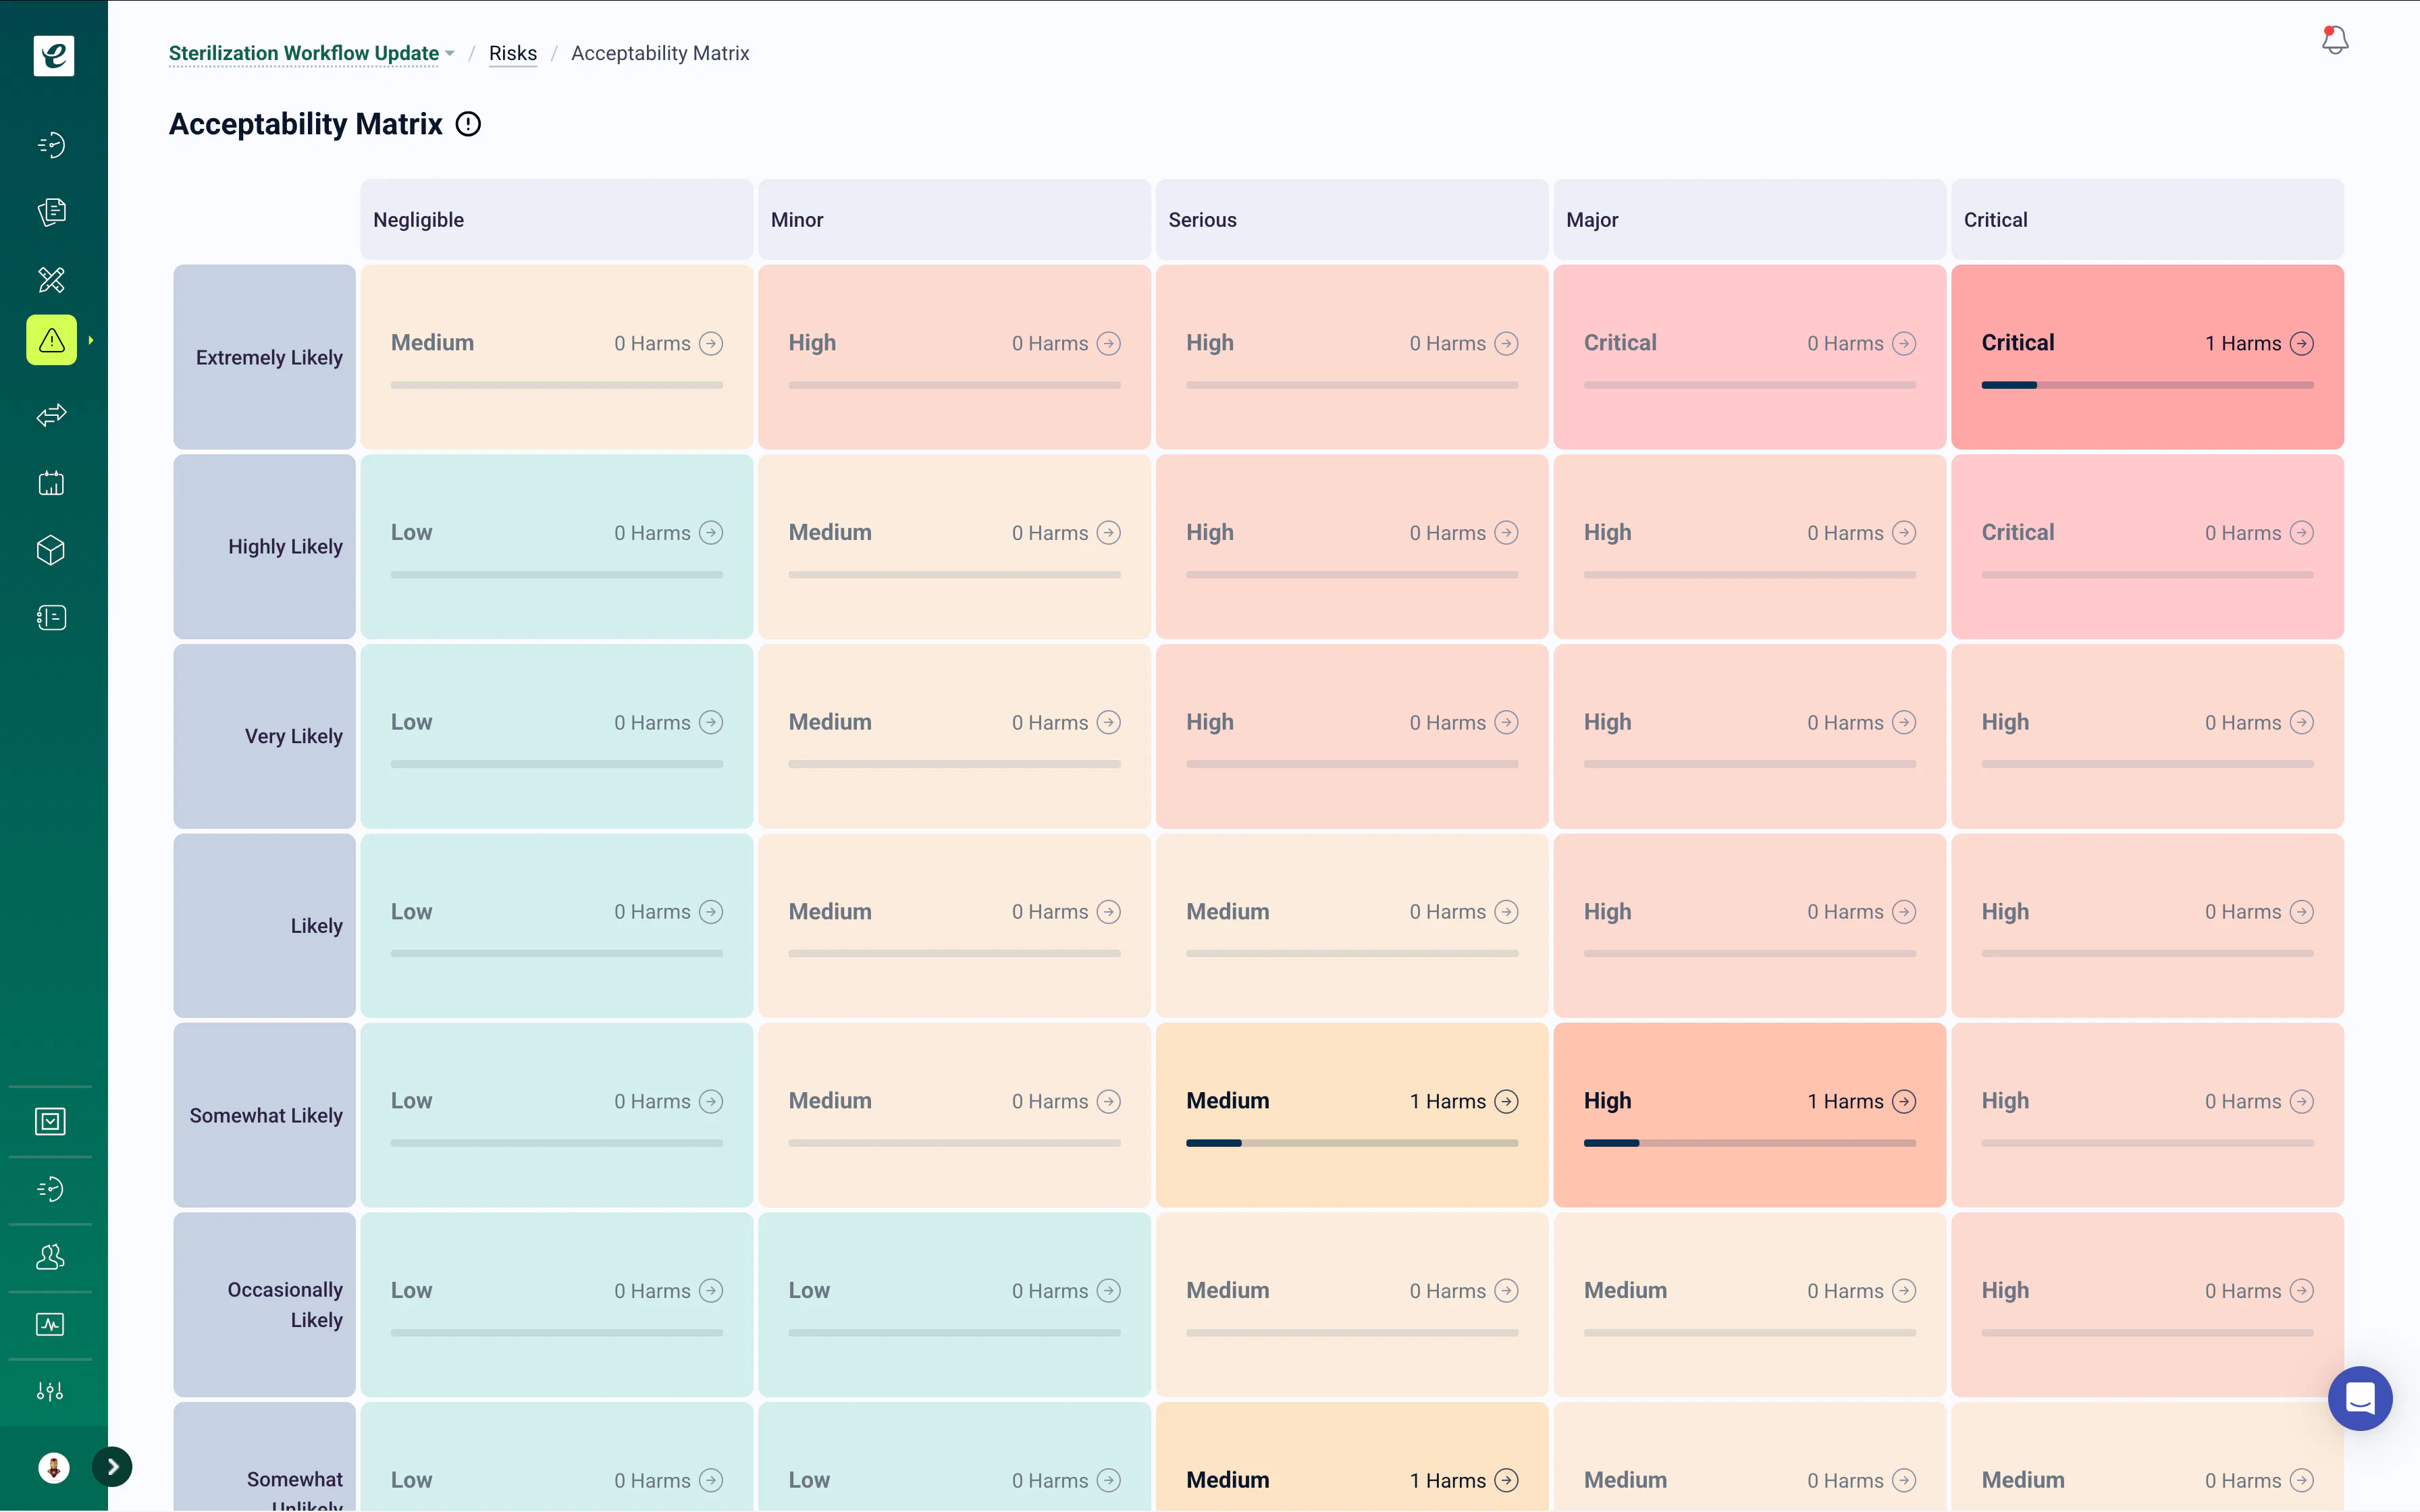Go to Risks breadcrumb link
Image resolution: width=2420 pixels, height=1512 pixels.
coord(513,53)
